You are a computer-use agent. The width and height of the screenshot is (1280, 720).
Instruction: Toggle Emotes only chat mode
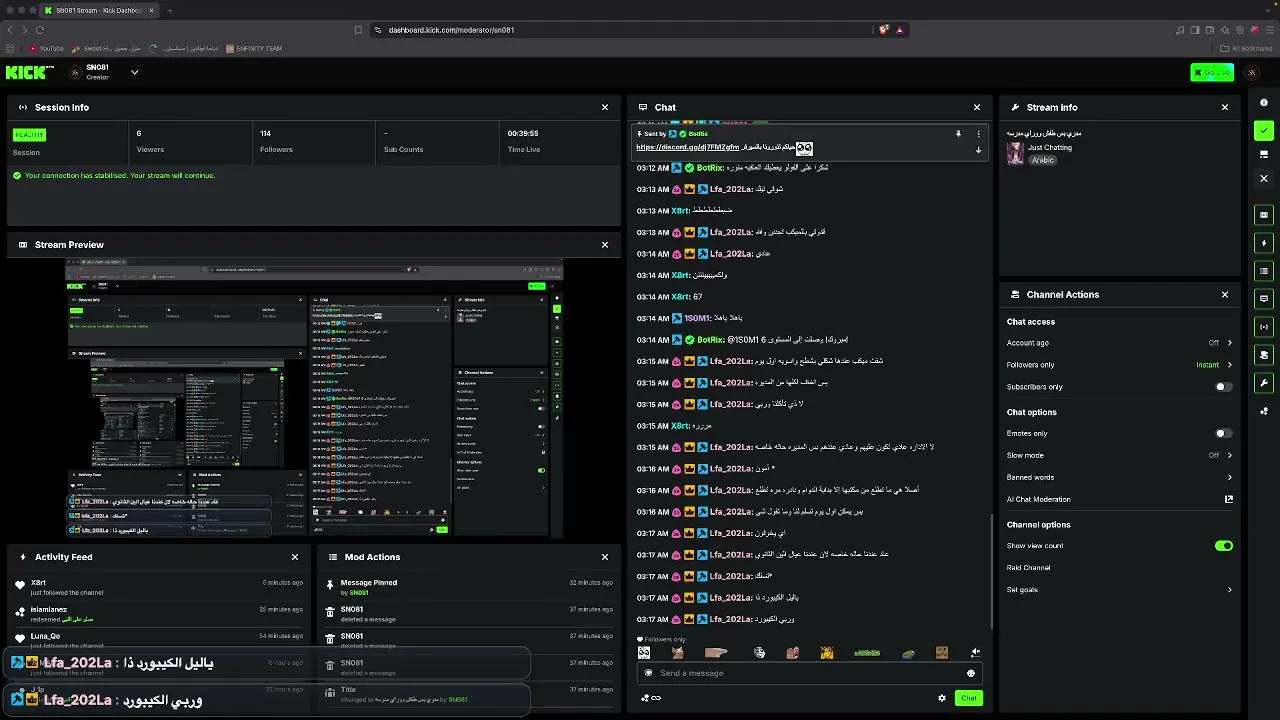pyautogui.click(x=1224, y=434)
